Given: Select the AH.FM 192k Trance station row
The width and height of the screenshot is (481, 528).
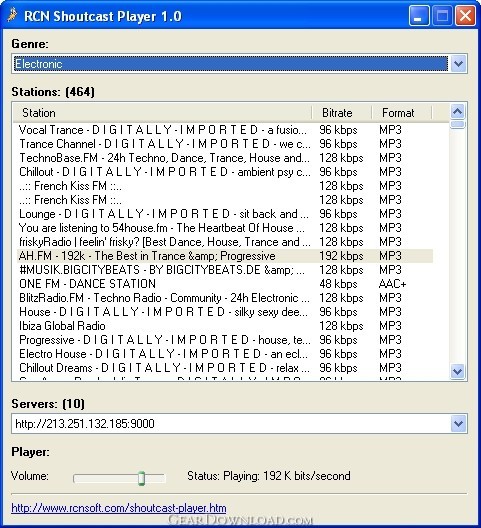Looking at the screenshot, I should (x=225, y=256).
